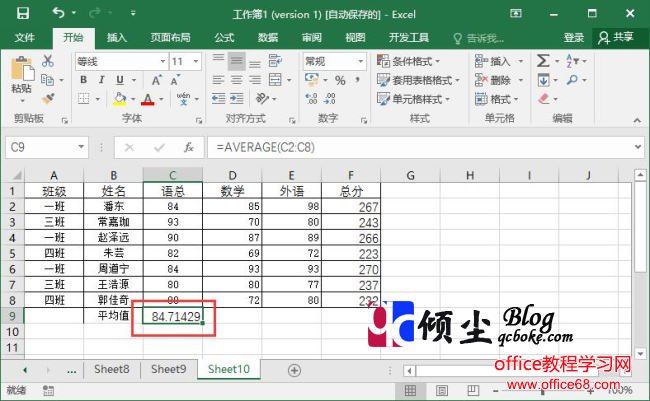
Task: Merge and center cells
Action: click(275, 80)
